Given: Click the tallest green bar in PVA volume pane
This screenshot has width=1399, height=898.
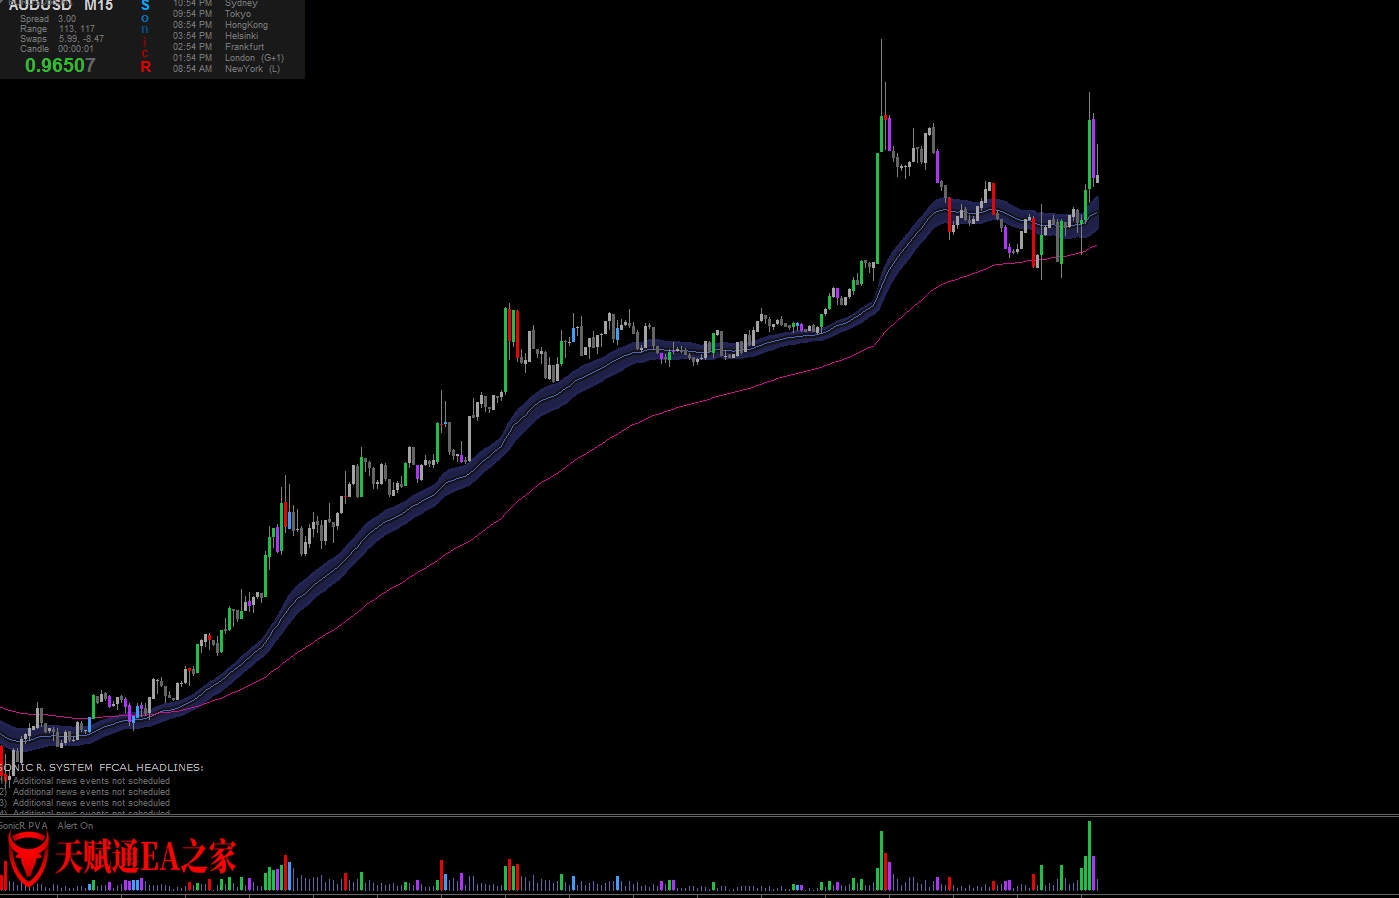Looking at the screenshot, I should coord(1089,856).
